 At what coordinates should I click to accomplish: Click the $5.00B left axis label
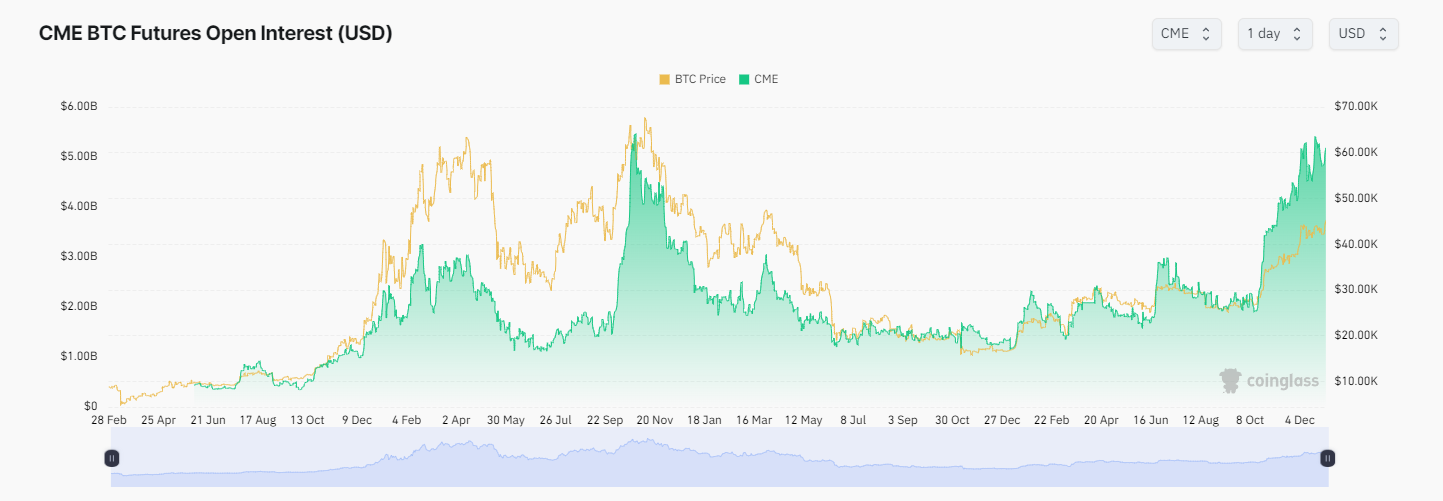[78, 156]
